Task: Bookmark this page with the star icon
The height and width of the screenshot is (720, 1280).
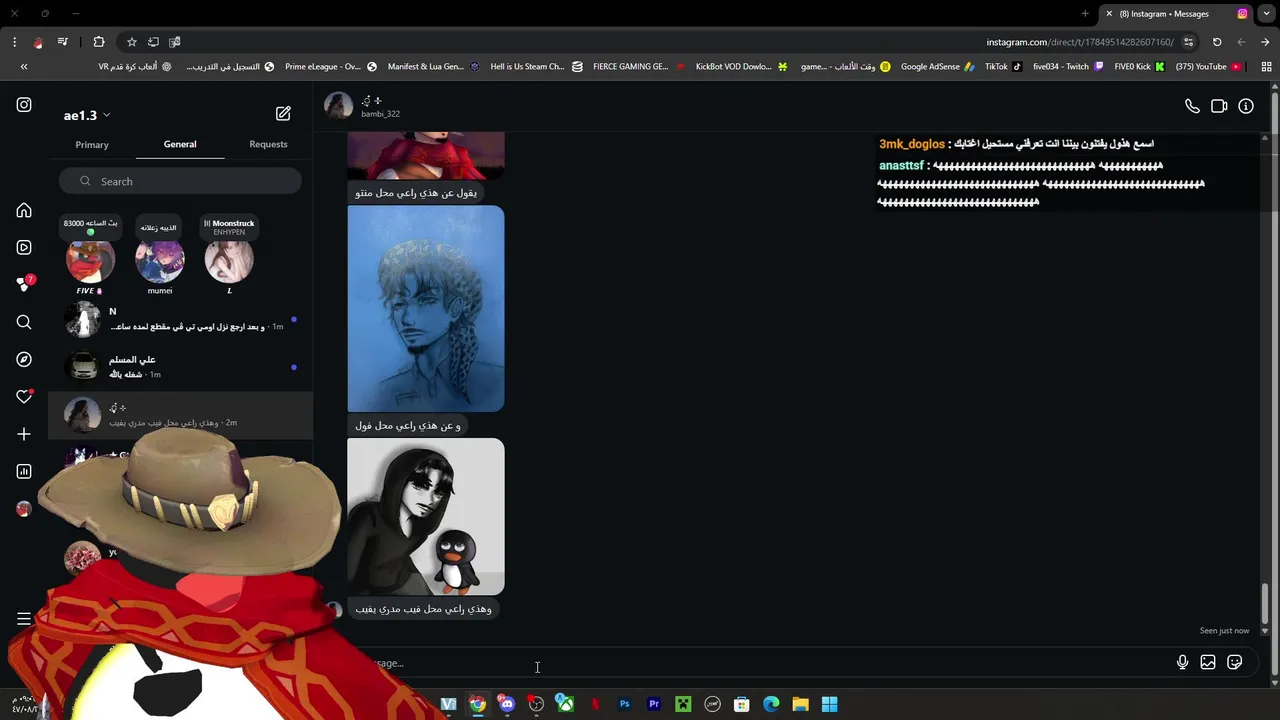Action: [131, 42]
